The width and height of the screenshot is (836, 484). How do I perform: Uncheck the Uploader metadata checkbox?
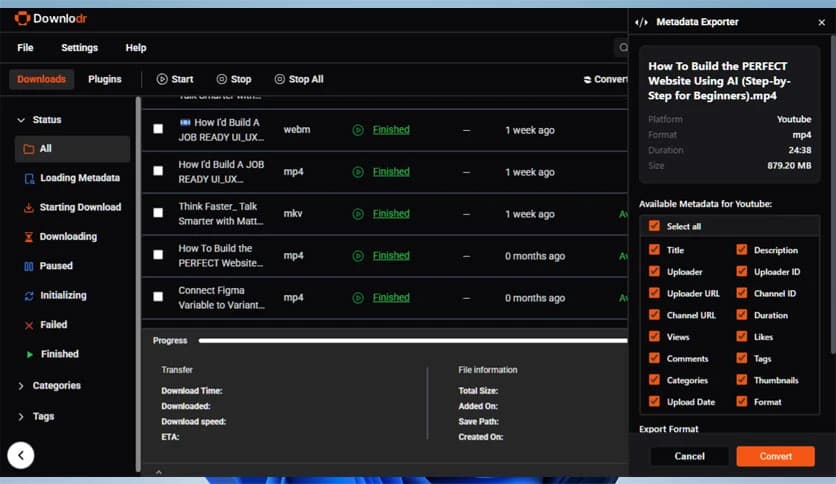pyautogui.click(x=654, y=271)
